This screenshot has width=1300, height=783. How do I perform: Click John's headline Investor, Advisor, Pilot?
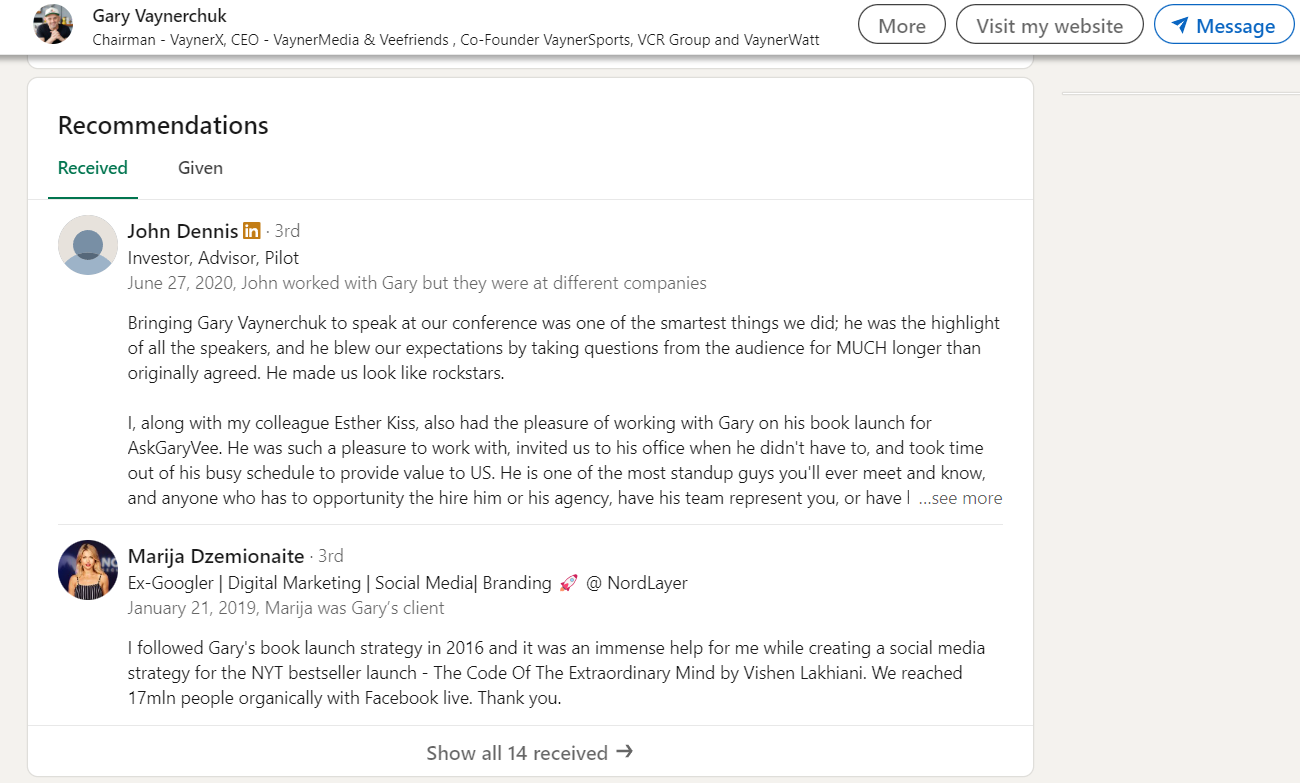[213, 257]
